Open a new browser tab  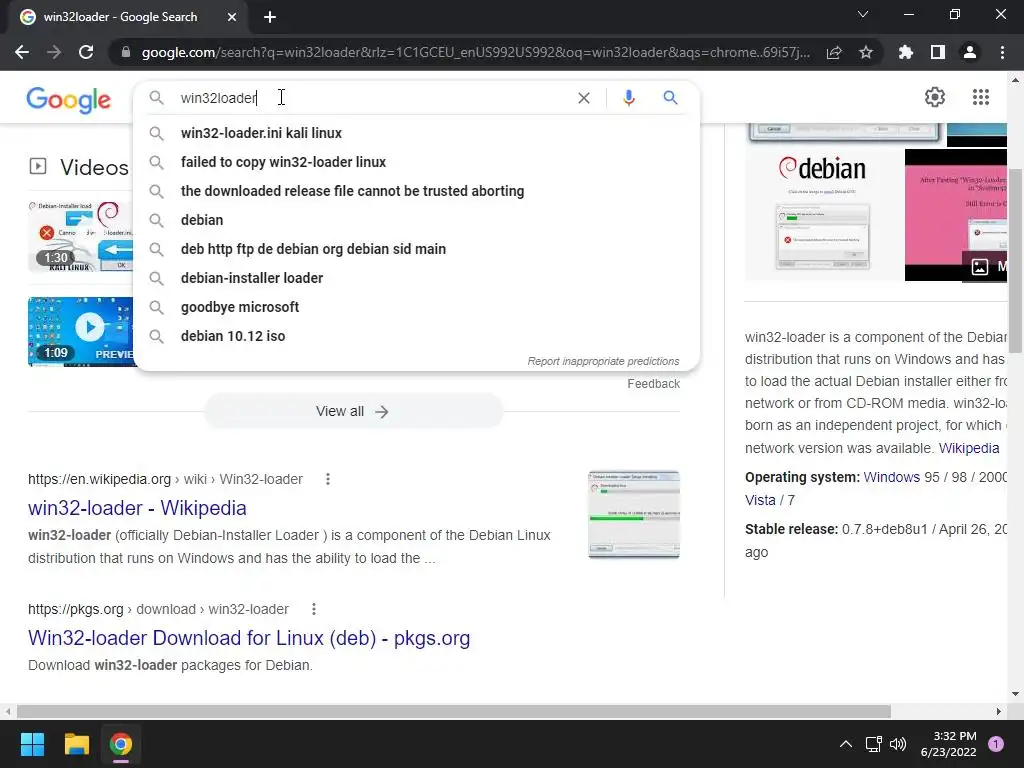(270, 17)
